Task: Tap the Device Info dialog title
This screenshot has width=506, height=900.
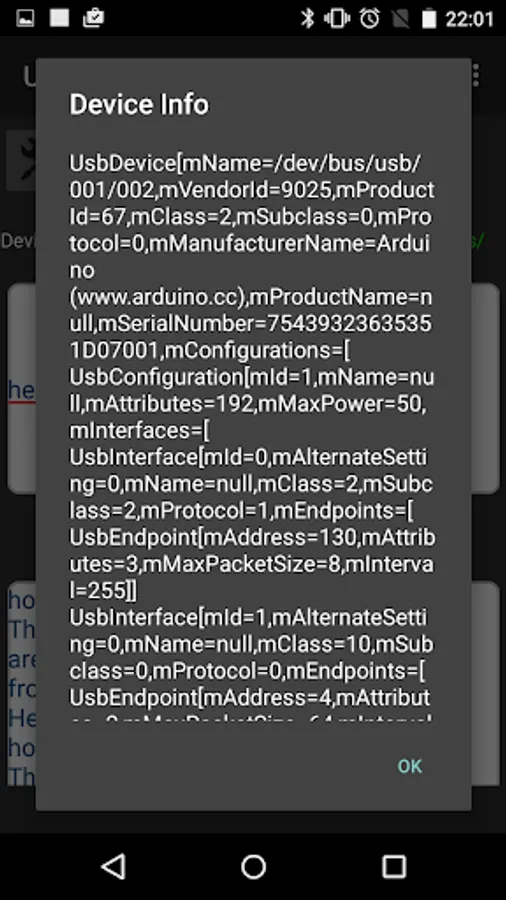Action: coord(139,104)
